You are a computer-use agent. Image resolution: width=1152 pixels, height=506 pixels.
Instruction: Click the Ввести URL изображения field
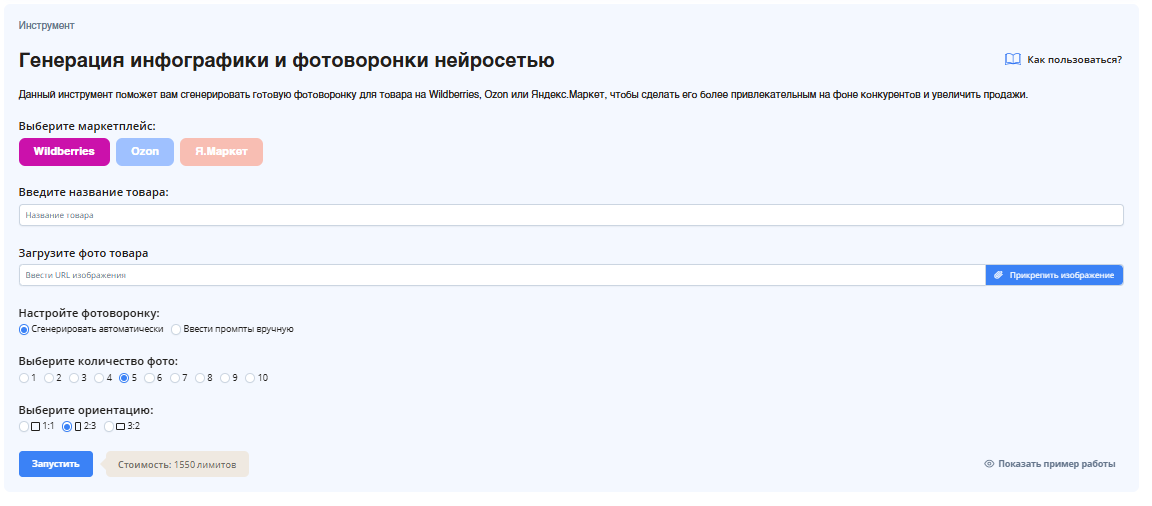coord(500,275)
